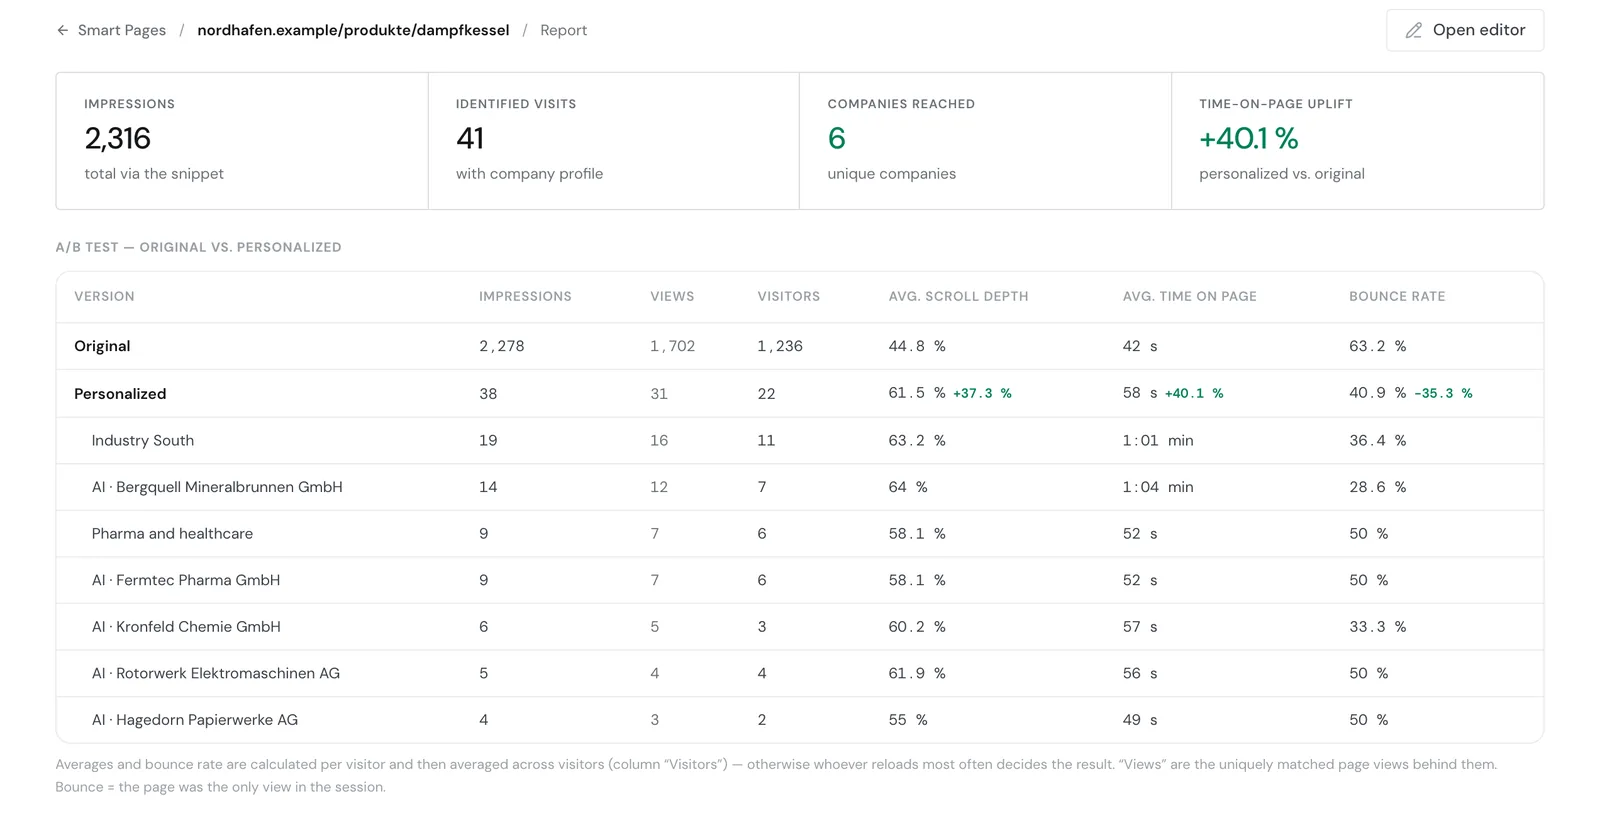Click the -35.3 % bounce rate change

(1443, 394)
